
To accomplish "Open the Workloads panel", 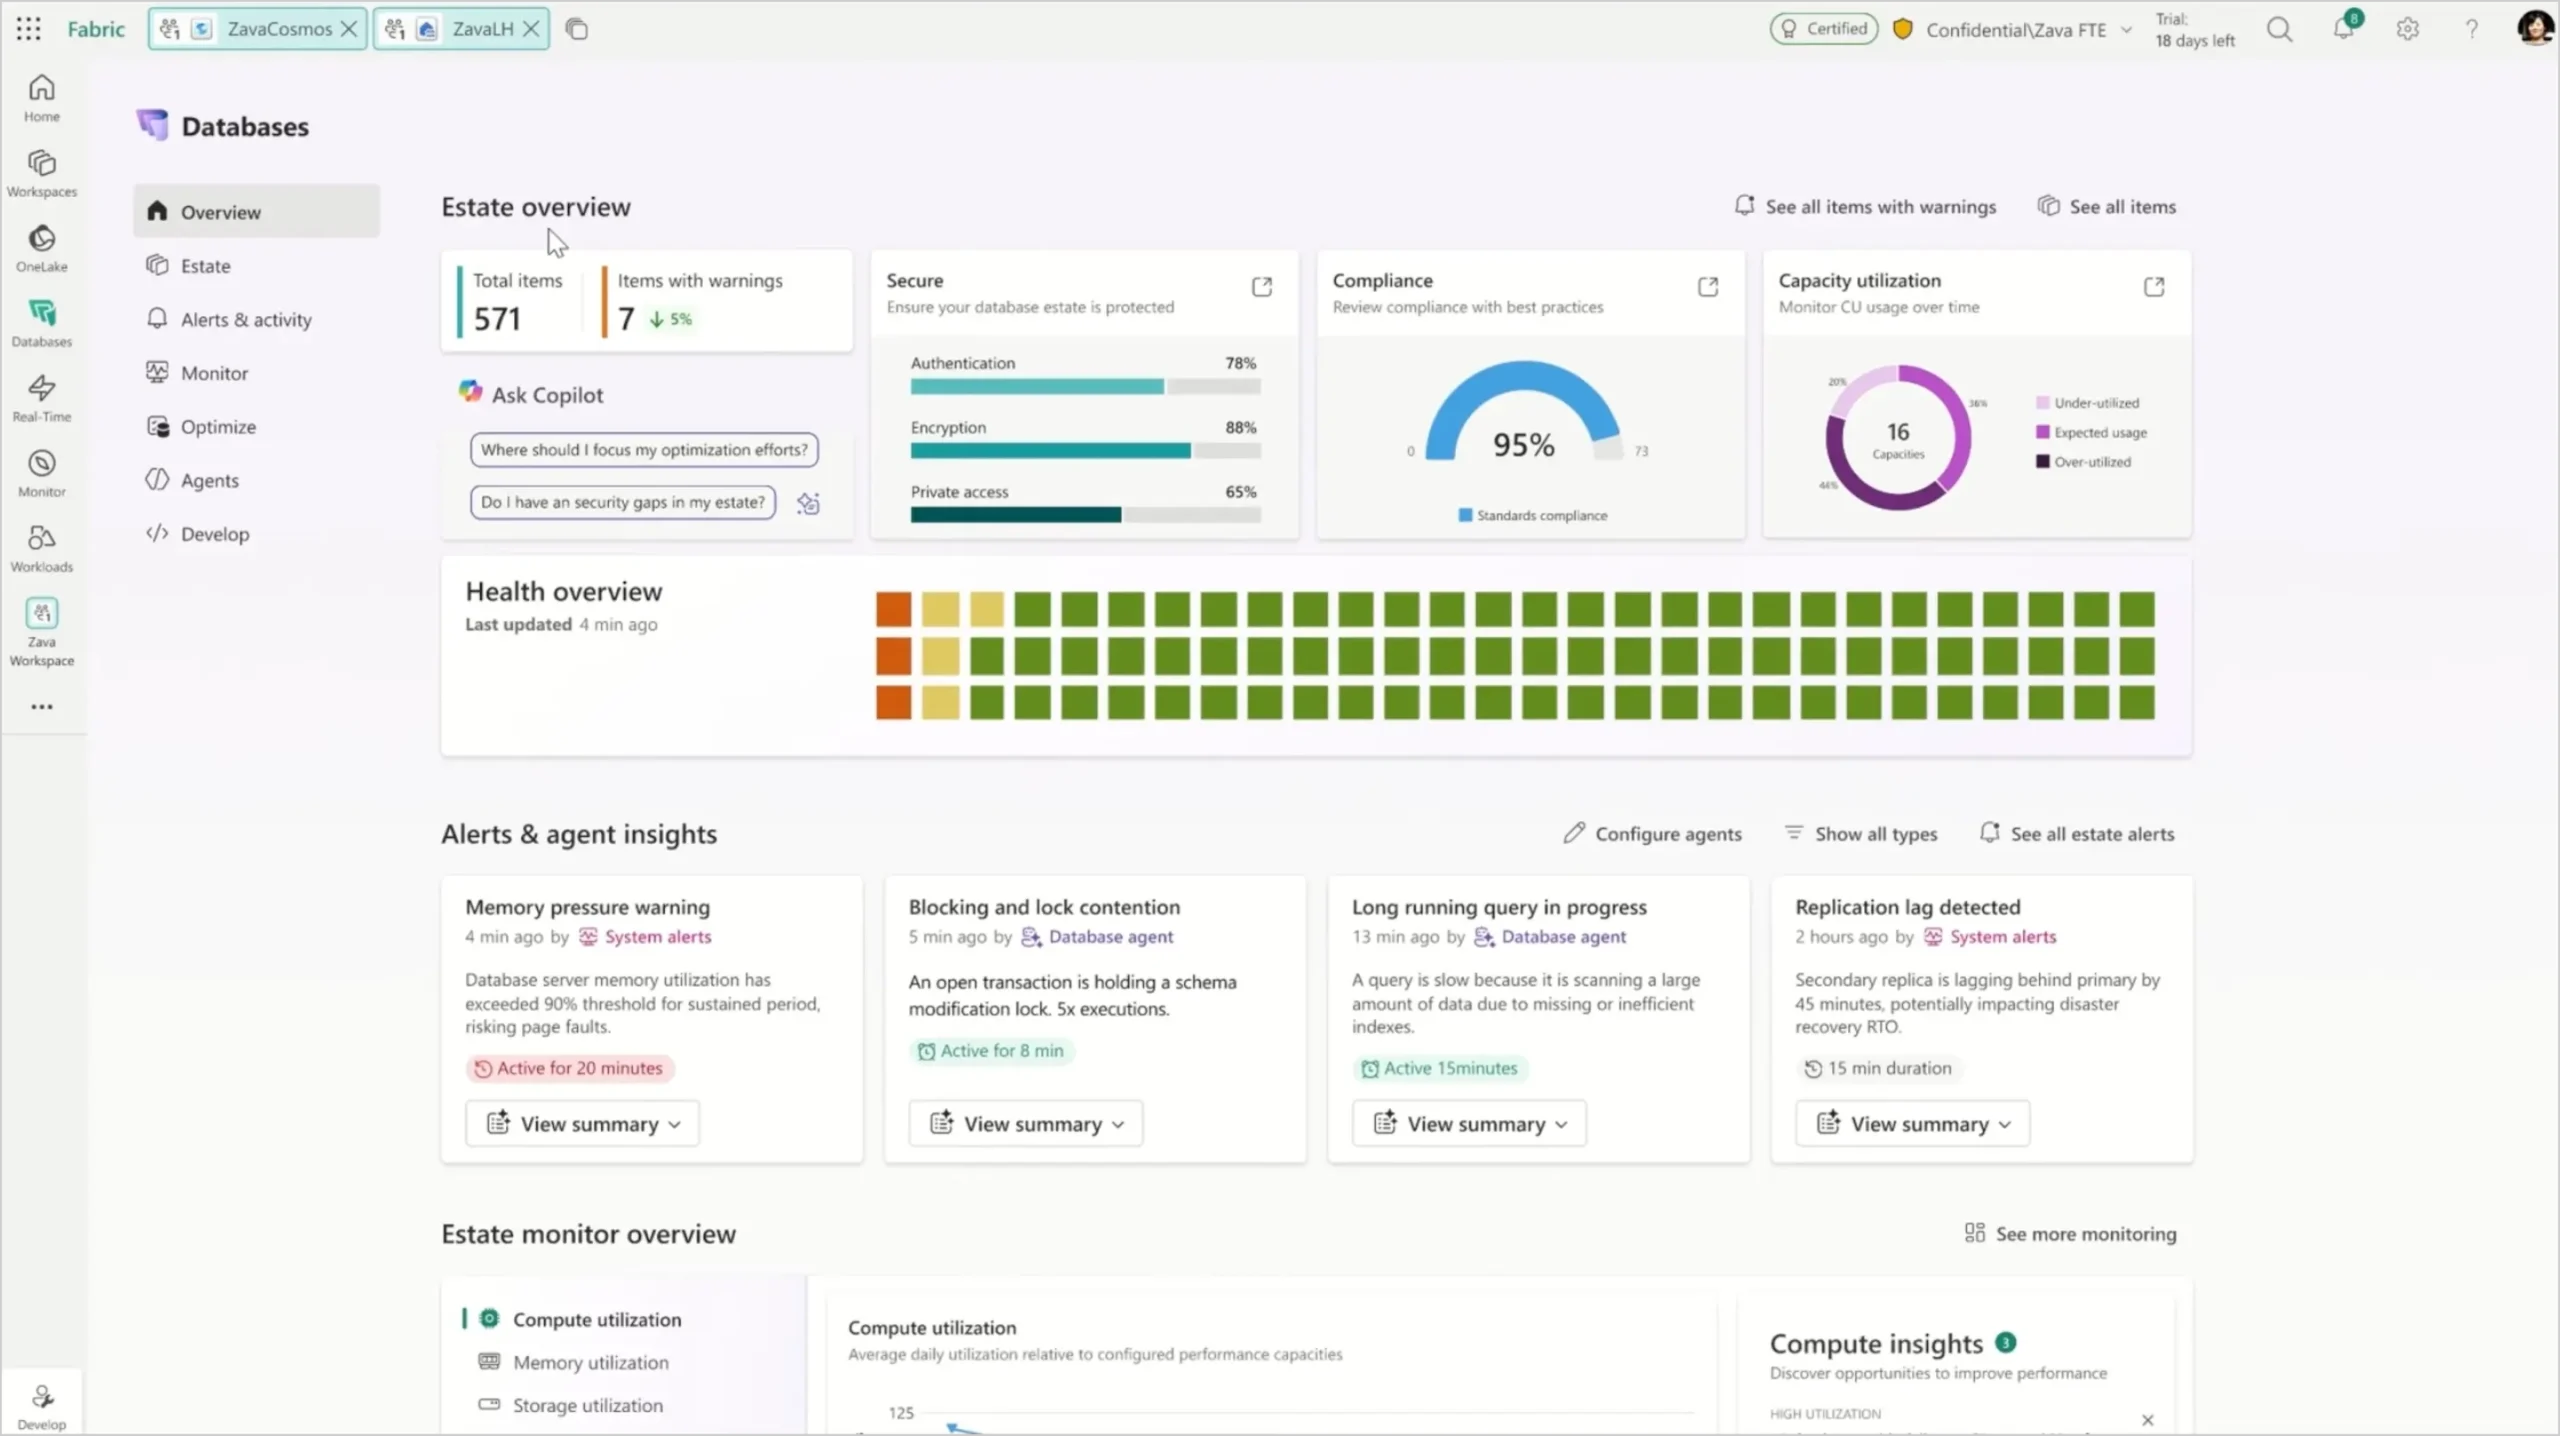I will click(x=41, y=547).
